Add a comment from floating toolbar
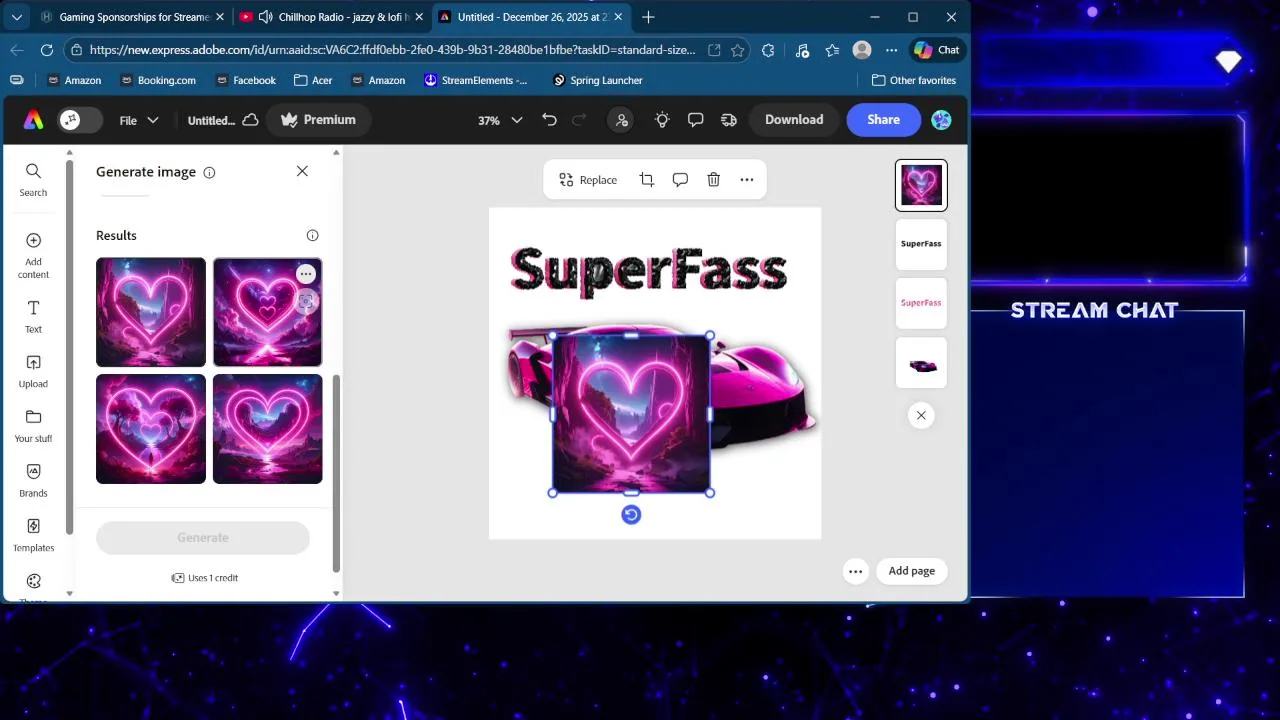This screenshot has height=720, width=1280. [x=680, y=180]
